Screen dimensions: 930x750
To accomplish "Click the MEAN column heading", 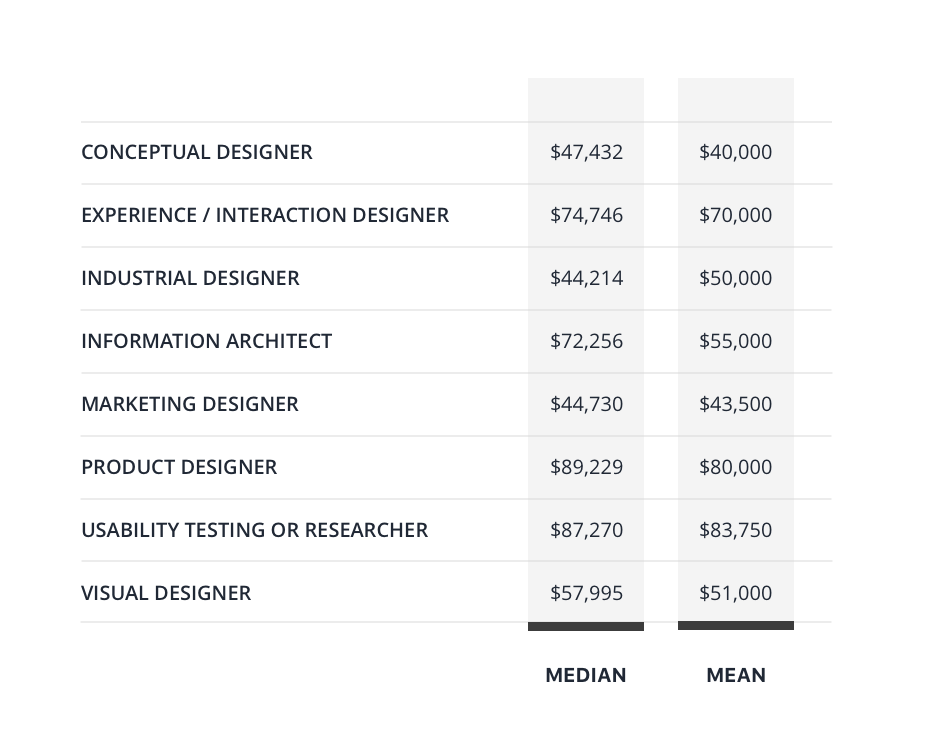I will (x=736, y=675).
